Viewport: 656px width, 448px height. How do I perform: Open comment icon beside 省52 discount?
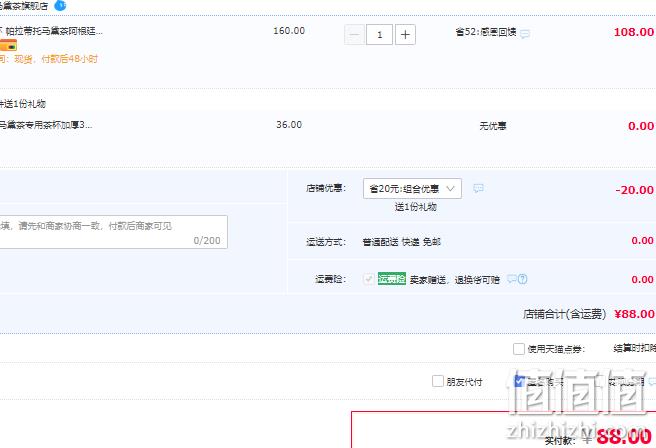click(525, 33)
